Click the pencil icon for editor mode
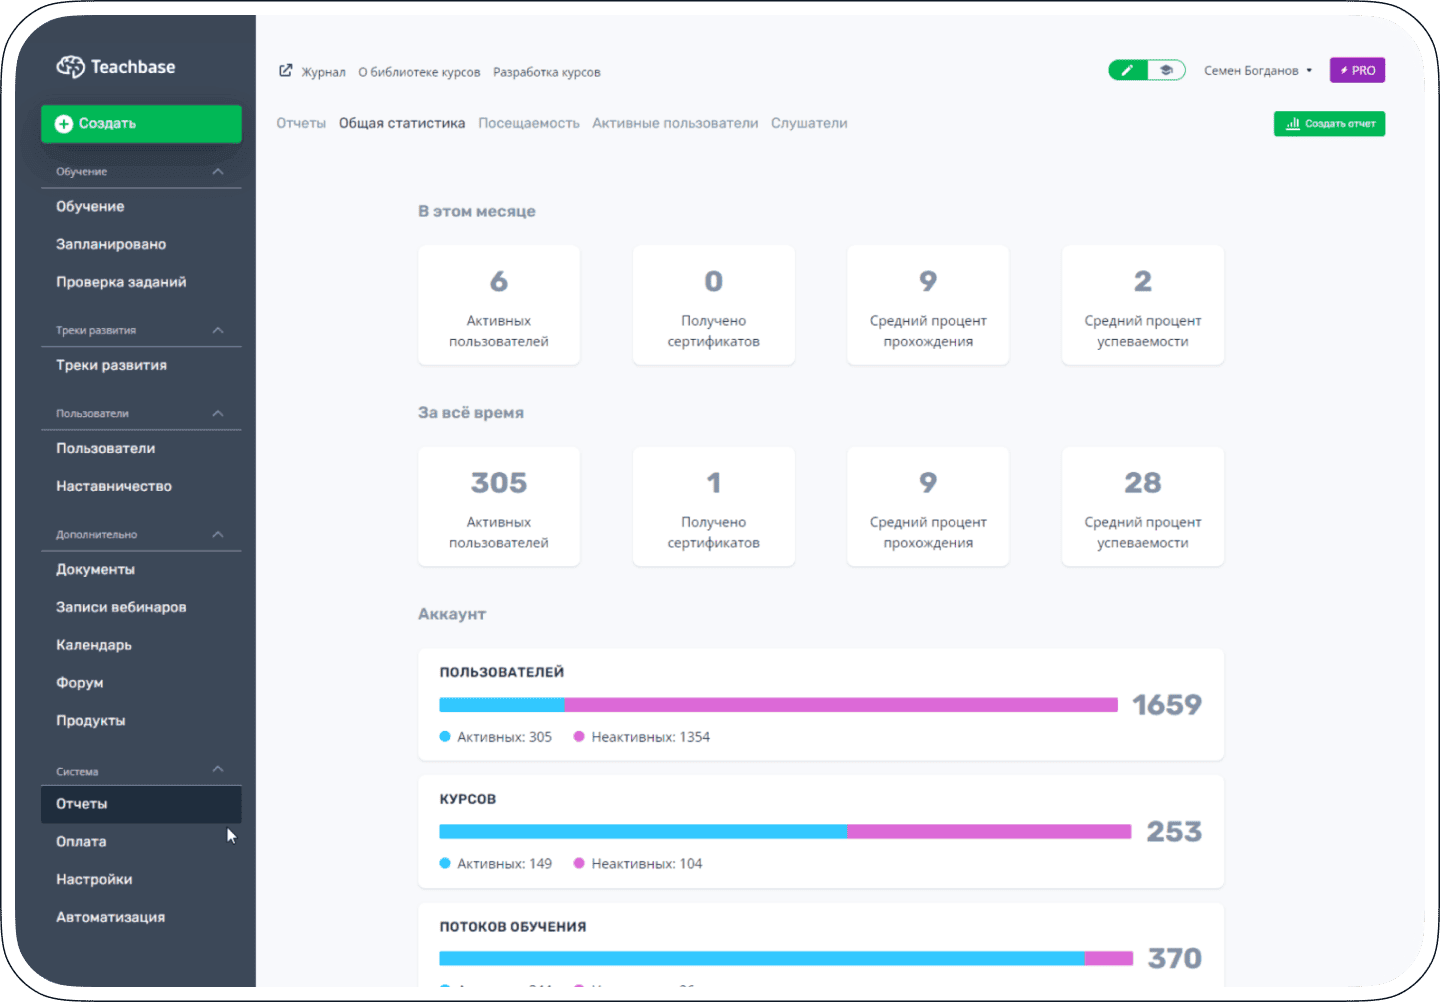1440x1002 pixels. [1128, 70]
